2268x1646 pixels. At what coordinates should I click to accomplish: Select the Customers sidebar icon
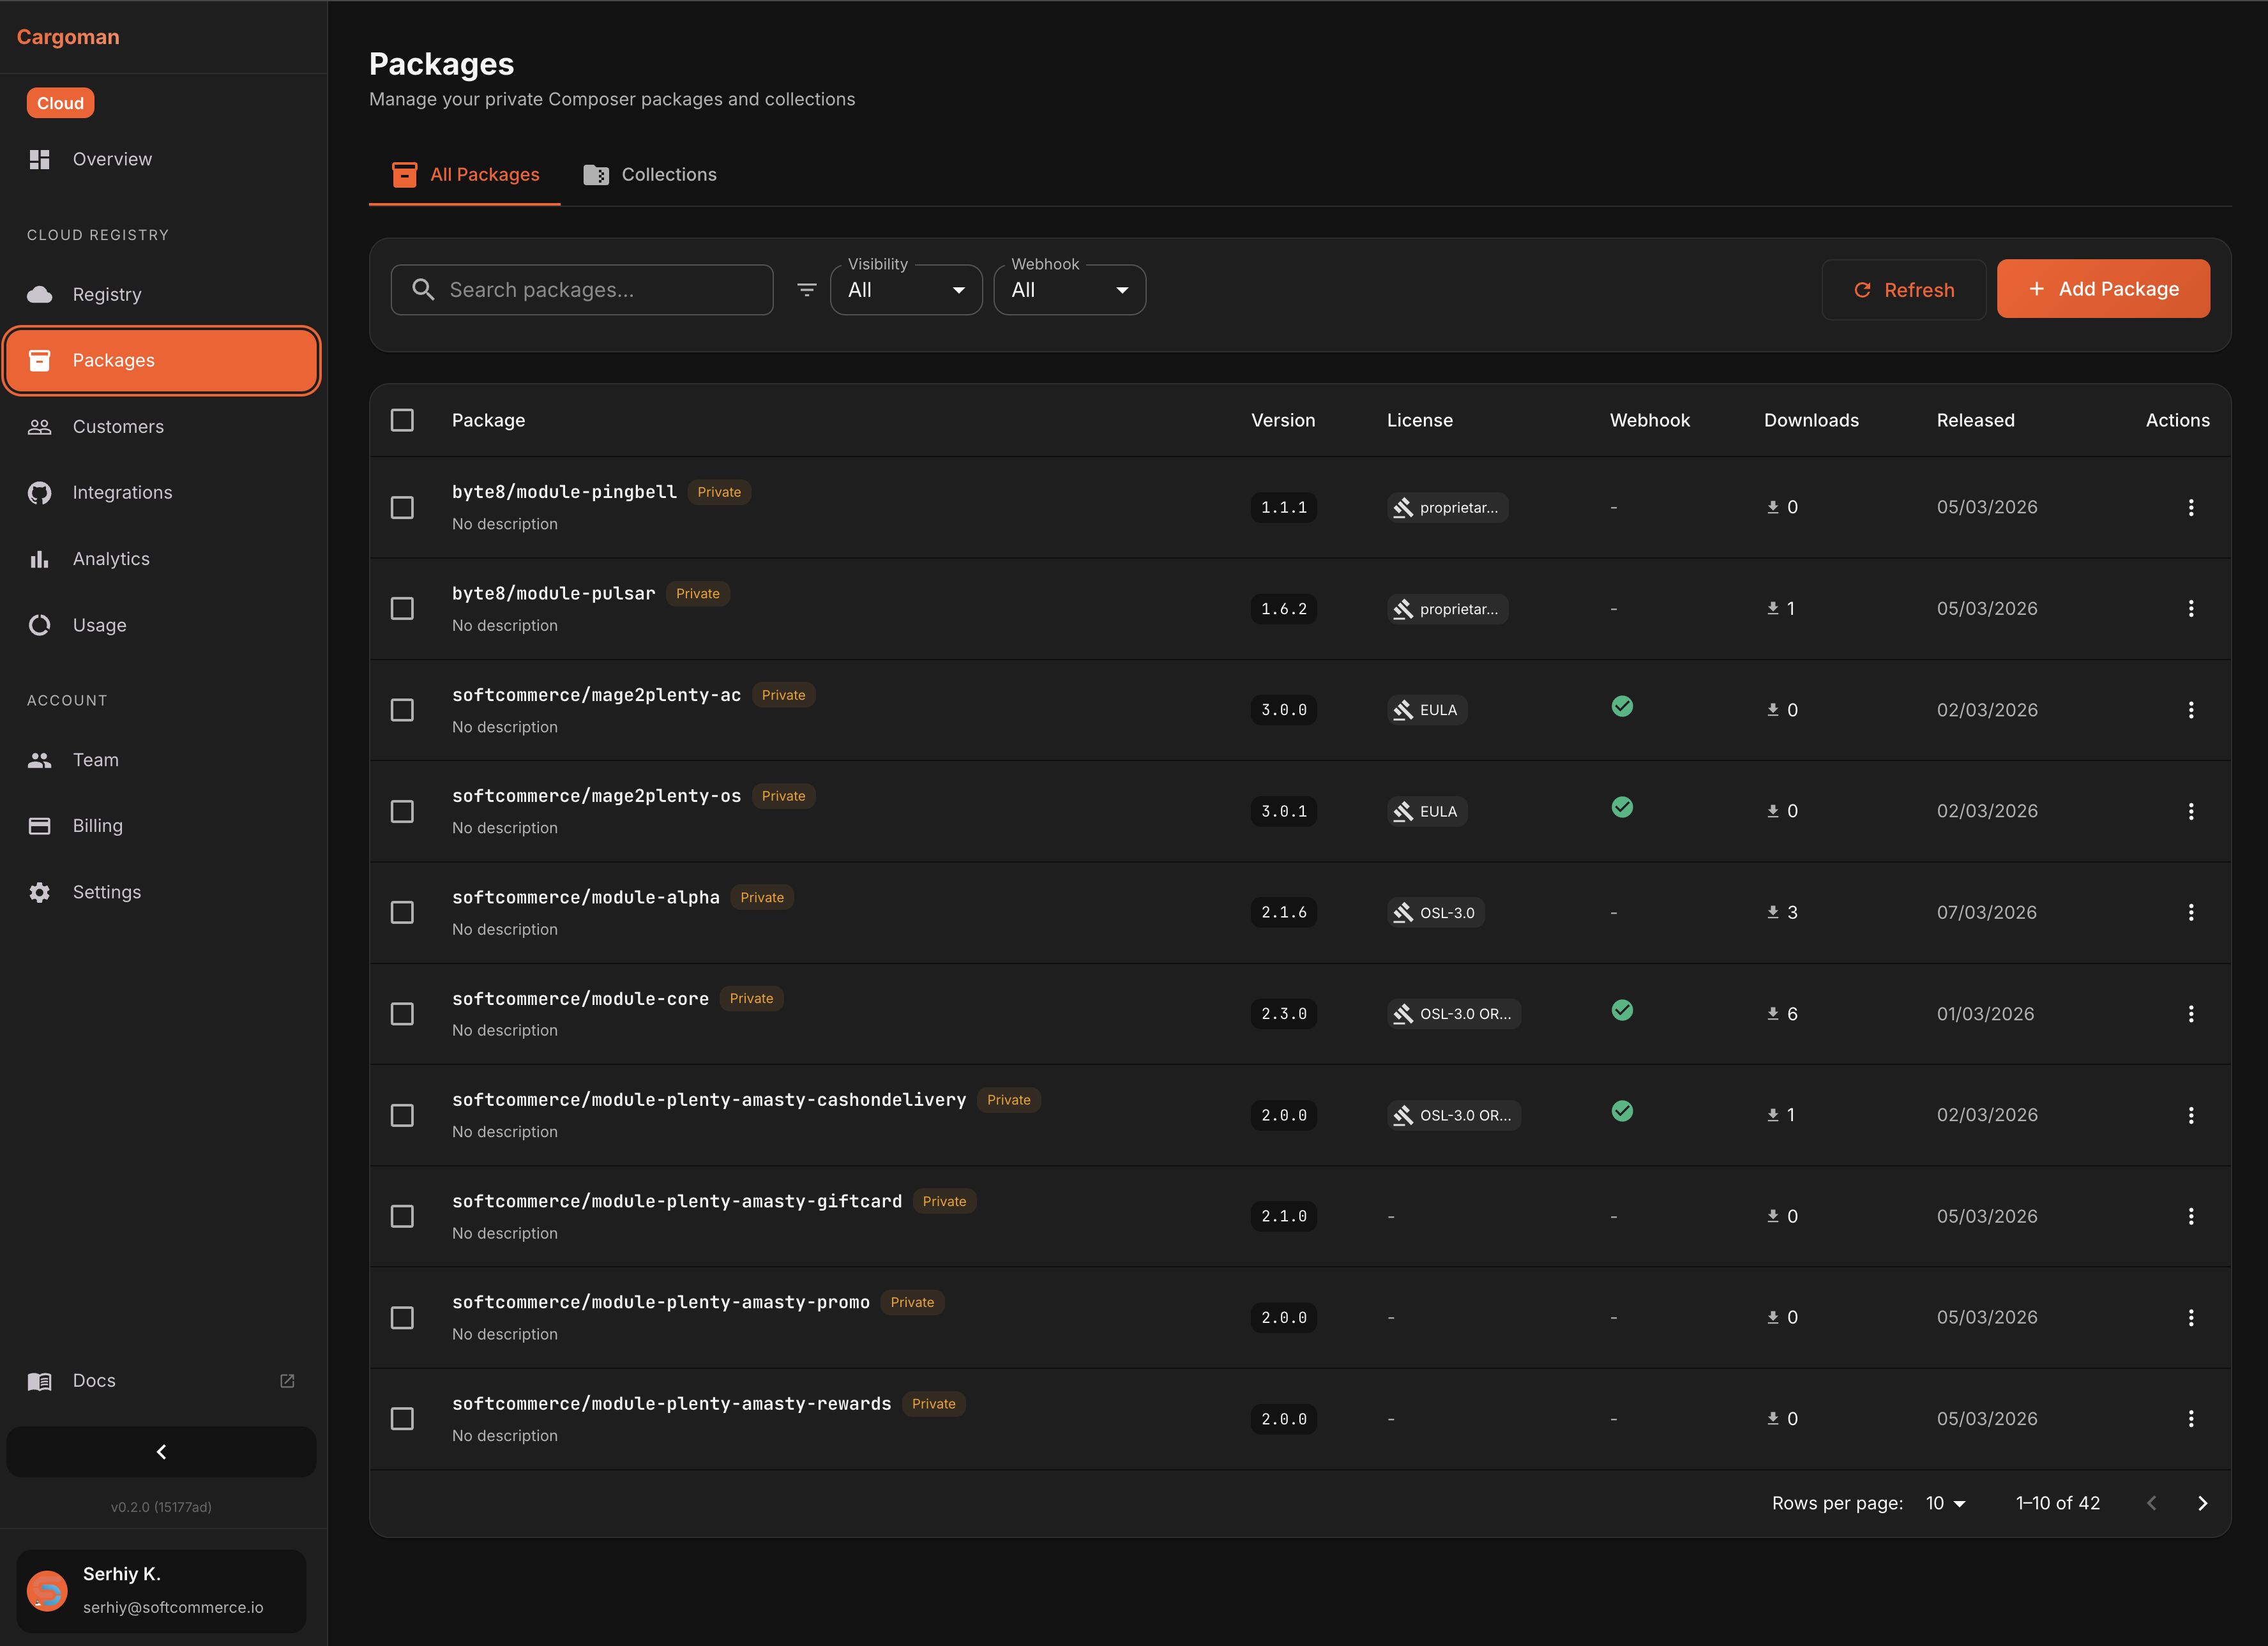tap(39, 426)
